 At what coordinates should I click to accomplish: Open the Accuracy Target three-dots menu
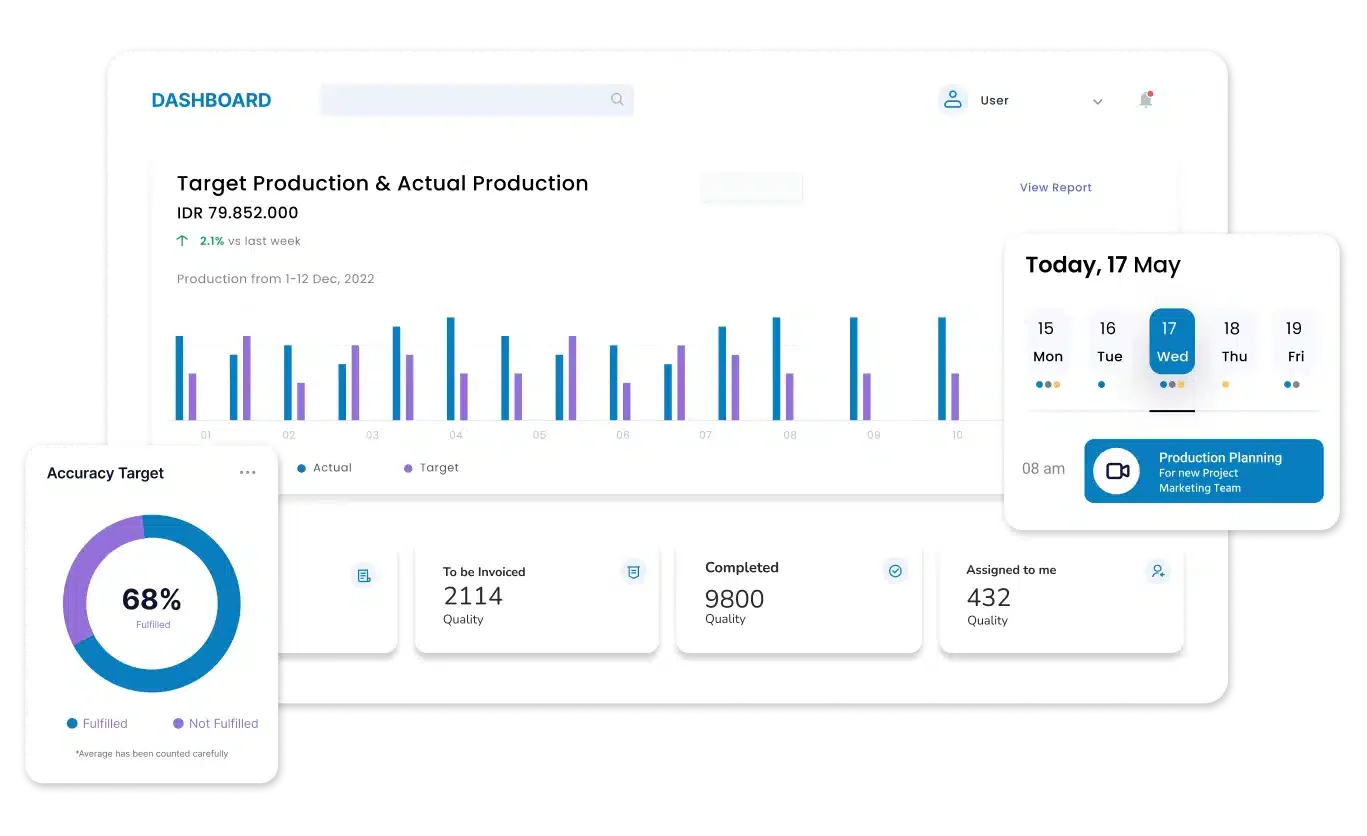(x=247, y=473)
